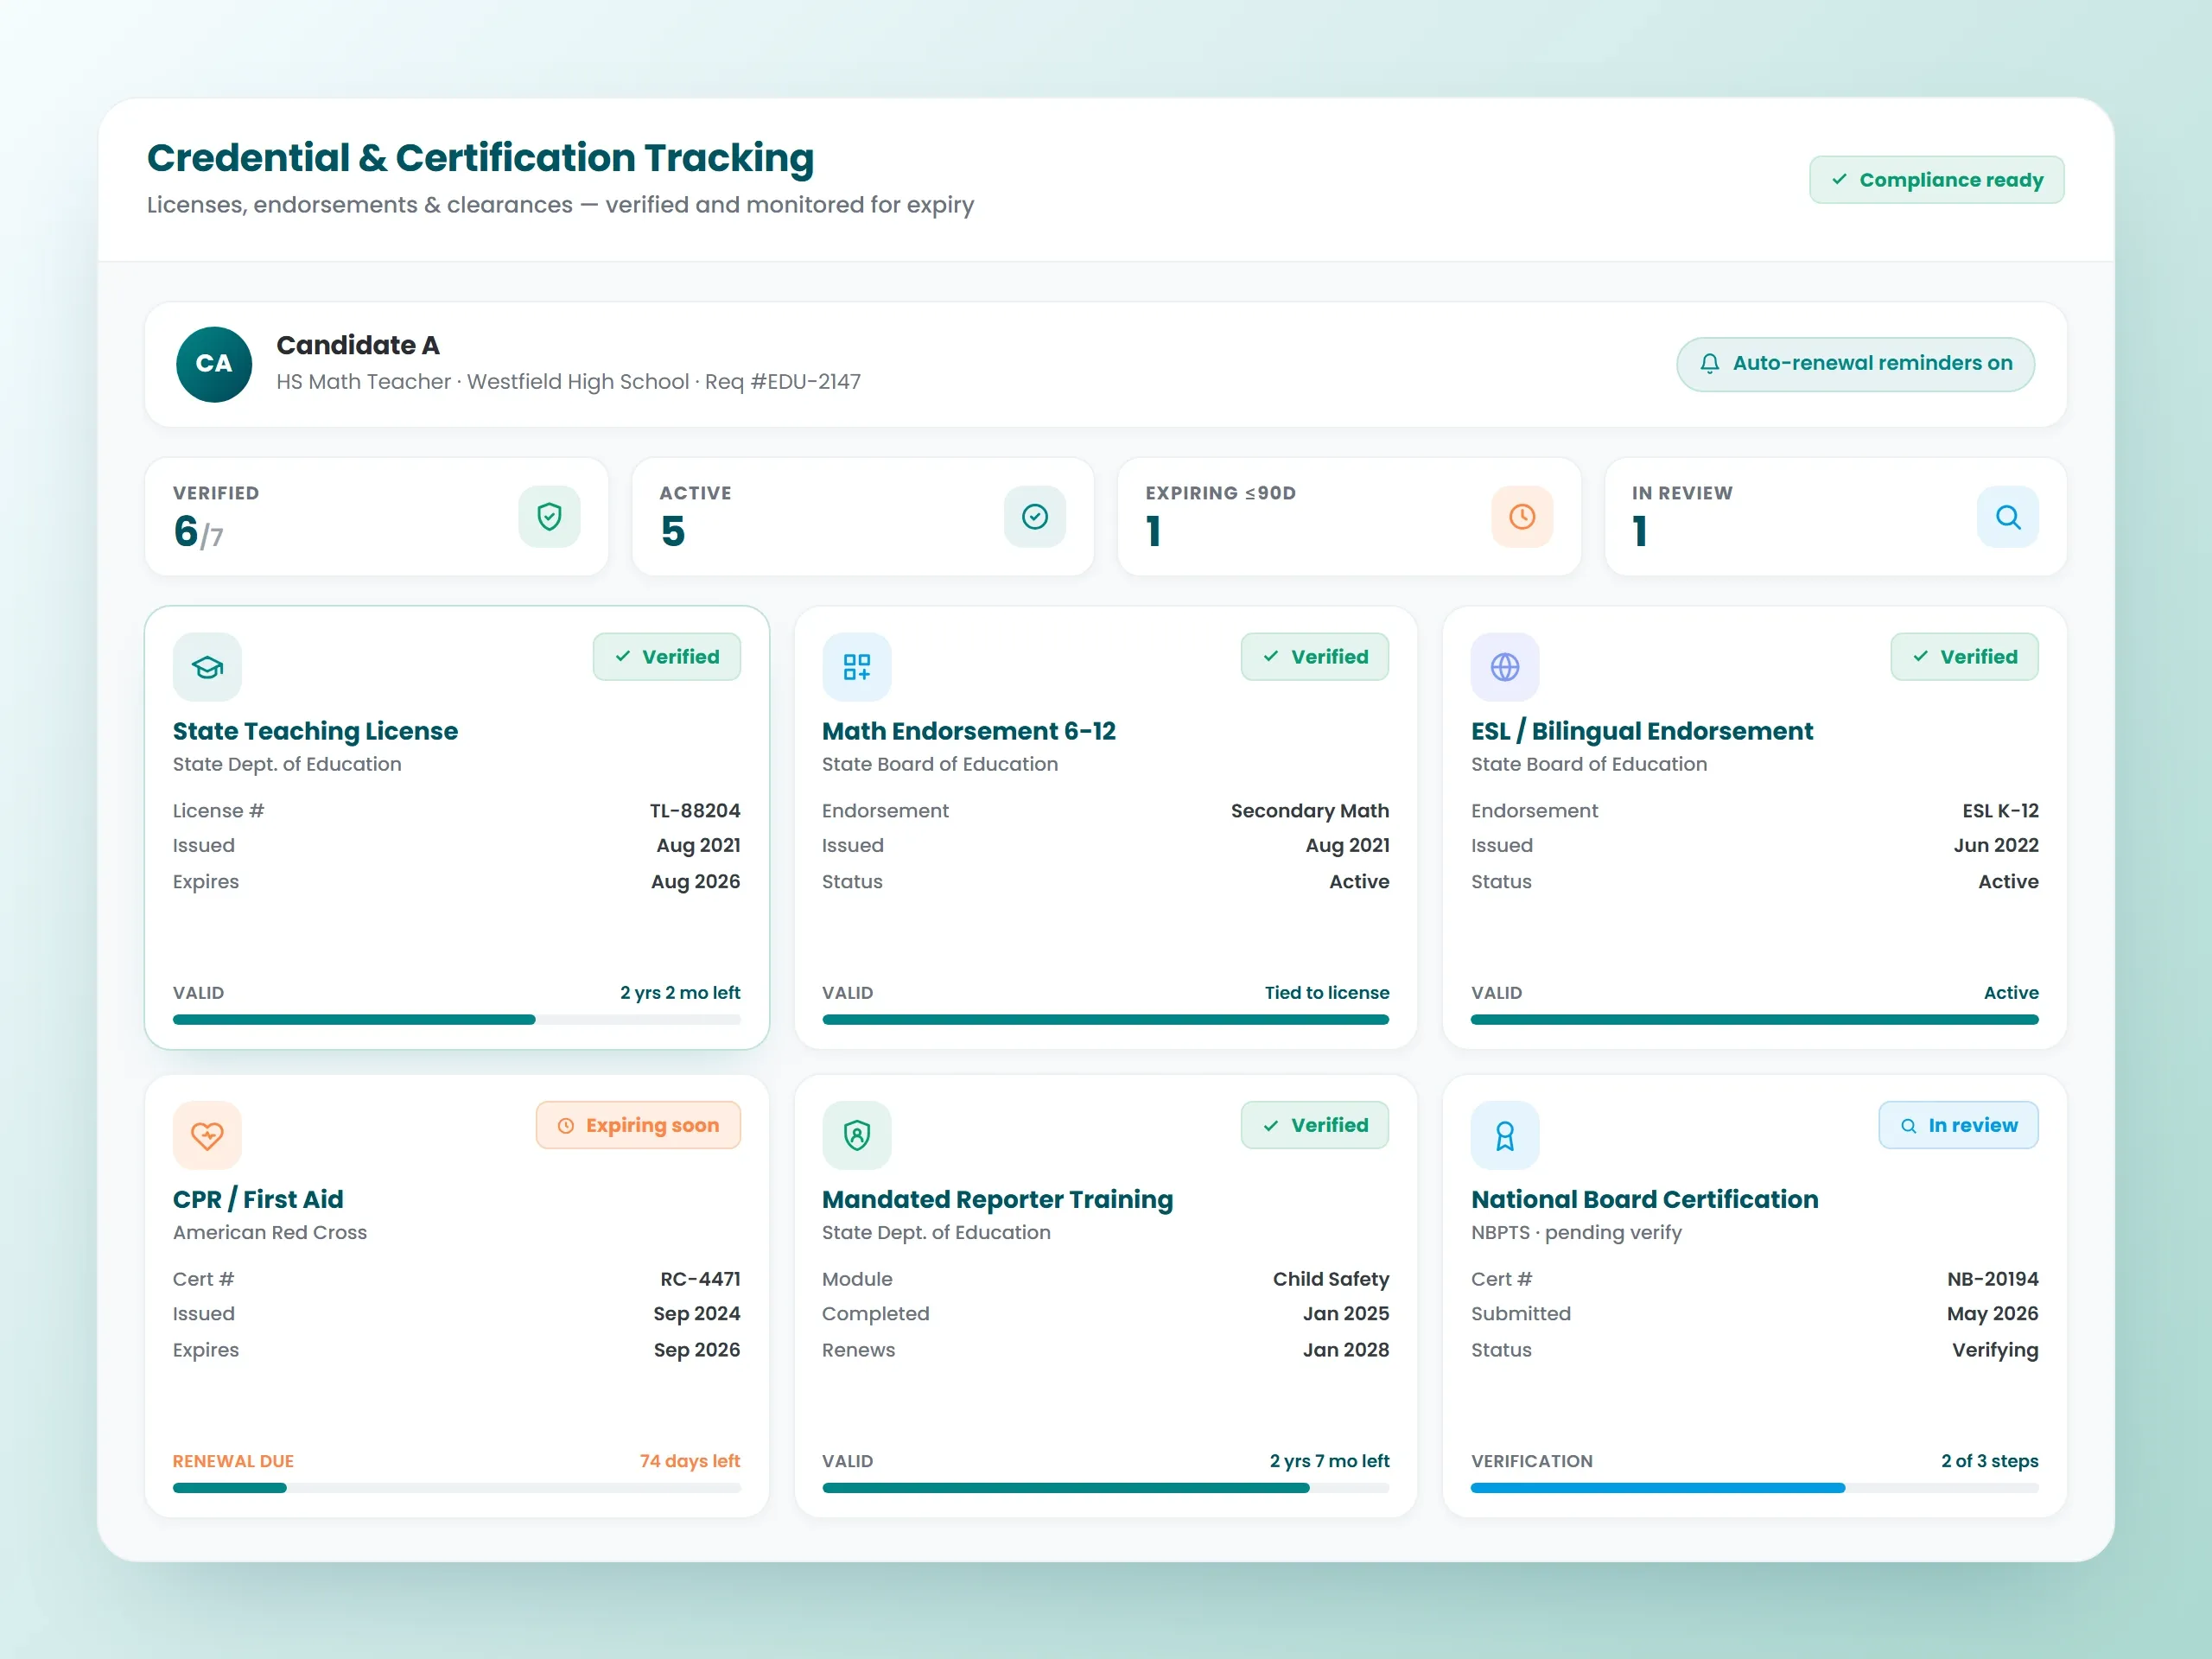Open ESL / Bilingual Endorsement title
The height and width of the screenshot is (1659, 2212).
point(1641,731)
